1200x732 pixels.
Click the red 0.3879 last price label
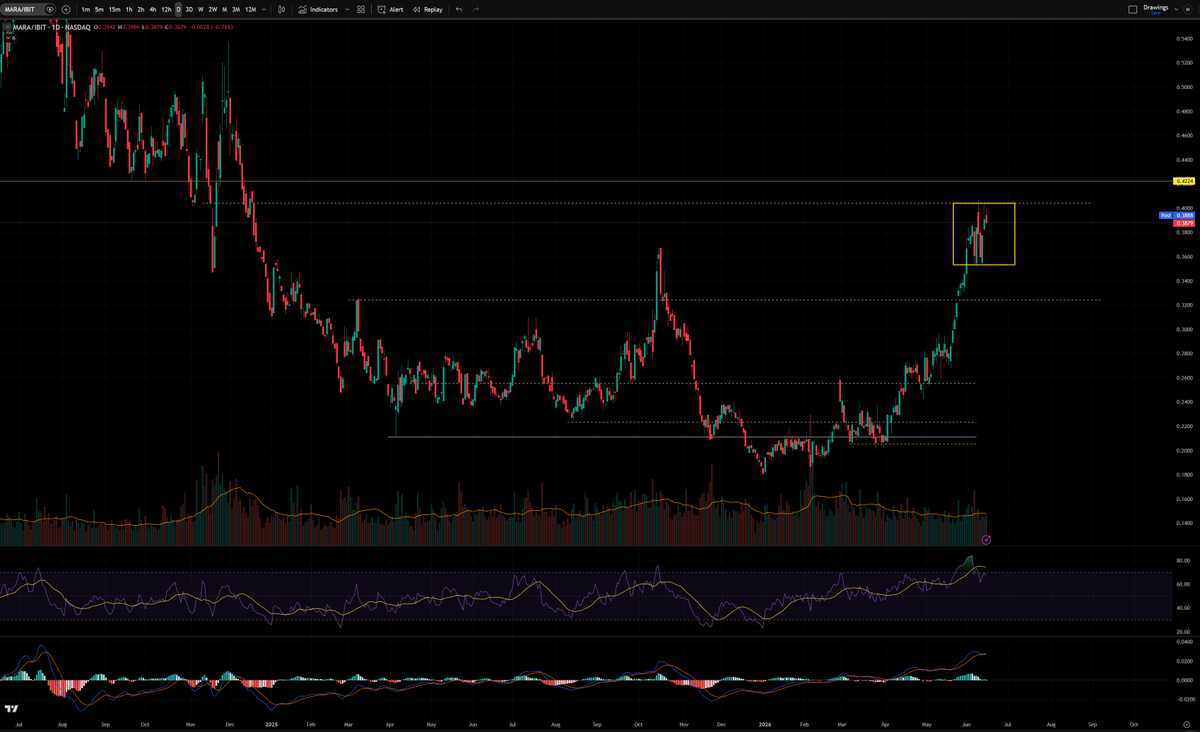tap(1185, 223)
